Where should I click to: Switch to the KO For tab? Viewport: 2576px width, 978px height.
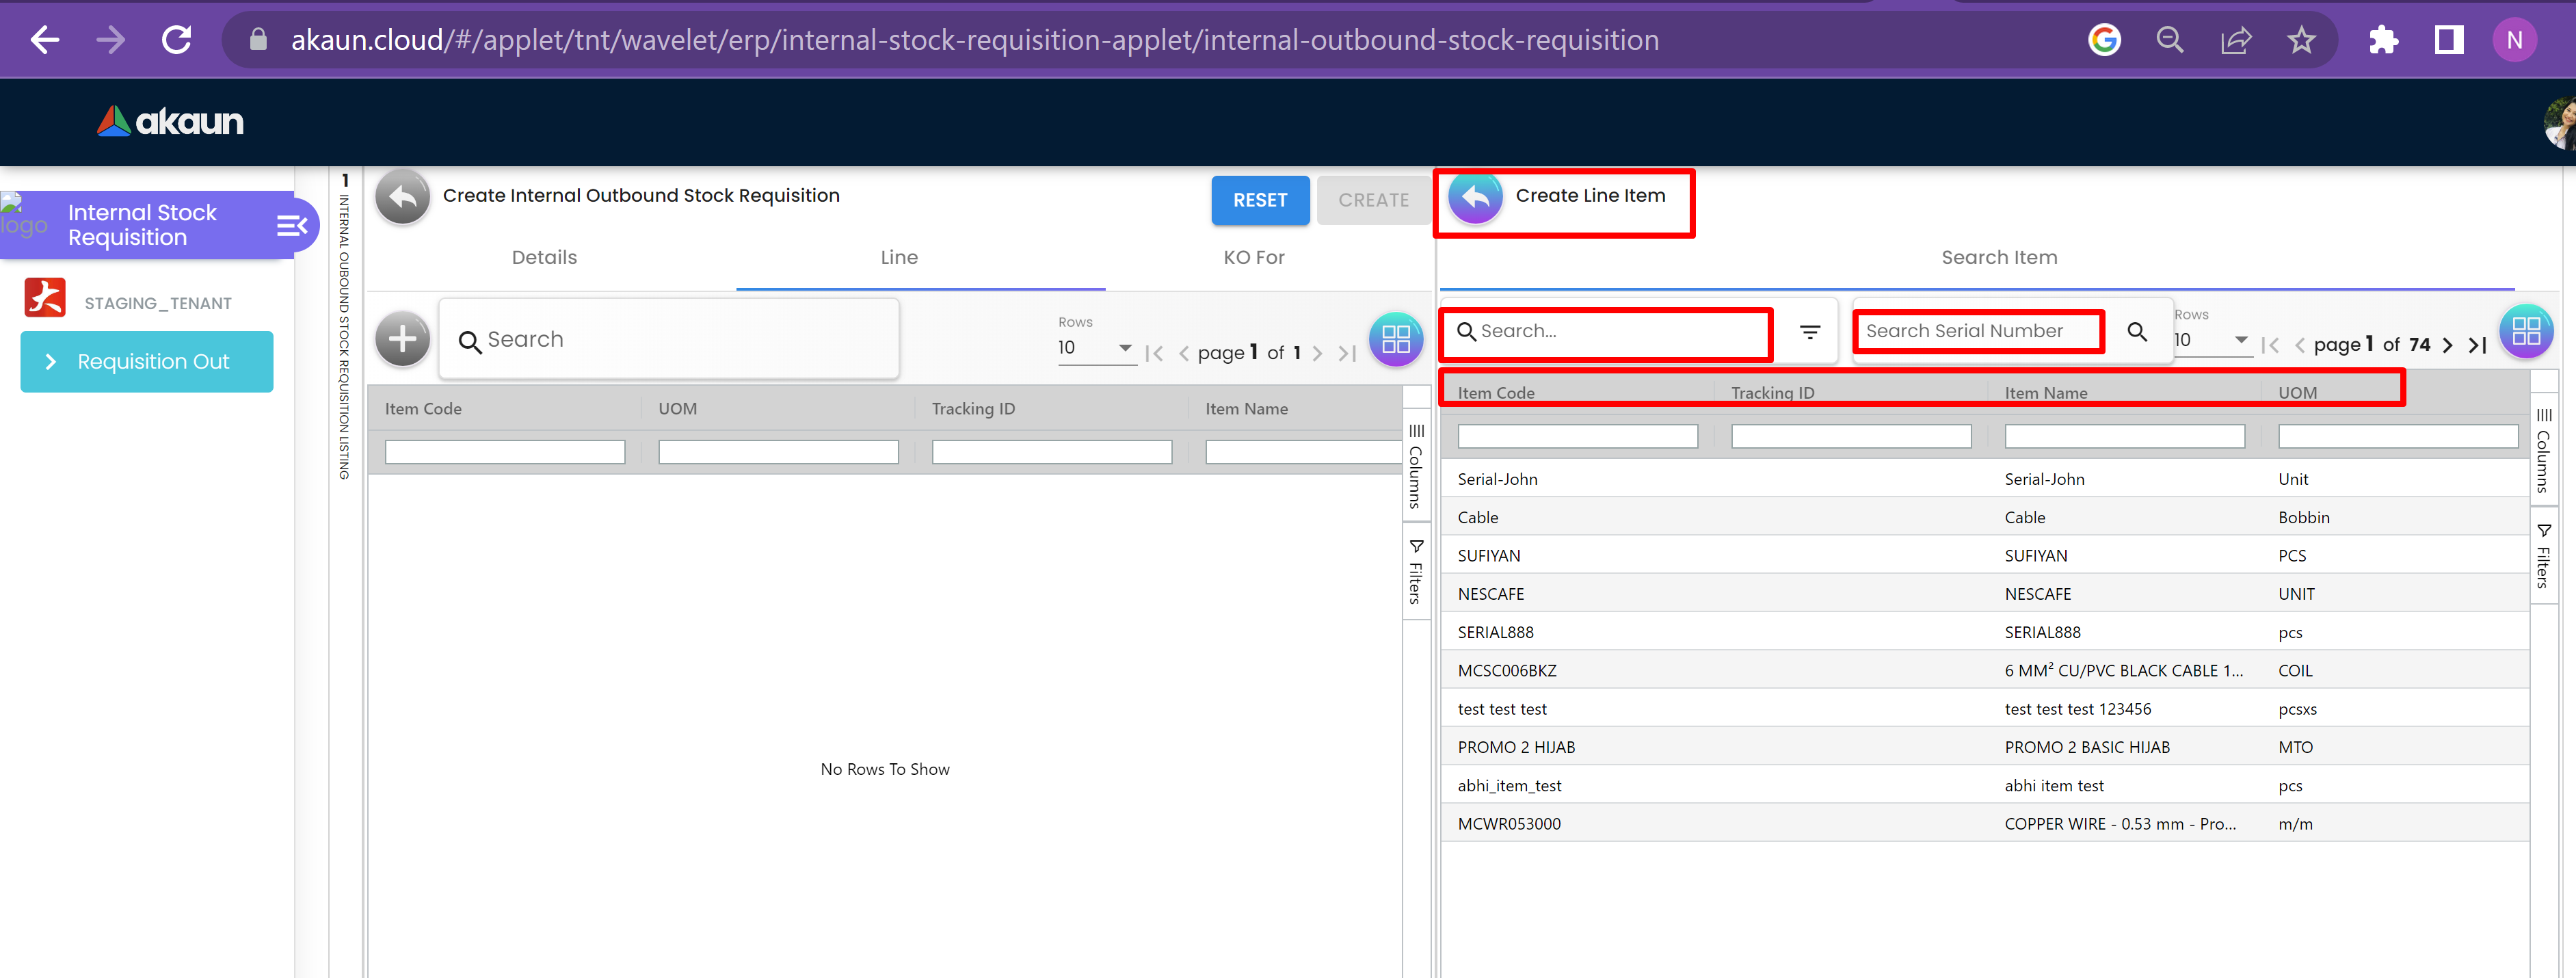[1253, 258]
